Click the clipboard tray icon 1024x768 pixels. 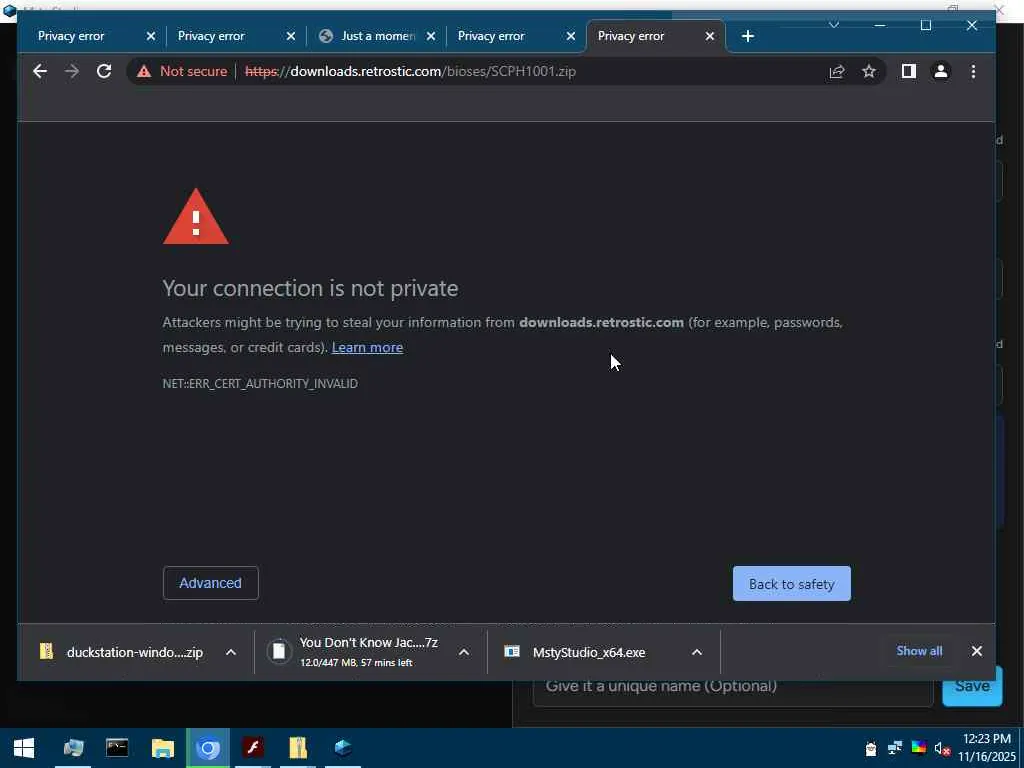871,748
